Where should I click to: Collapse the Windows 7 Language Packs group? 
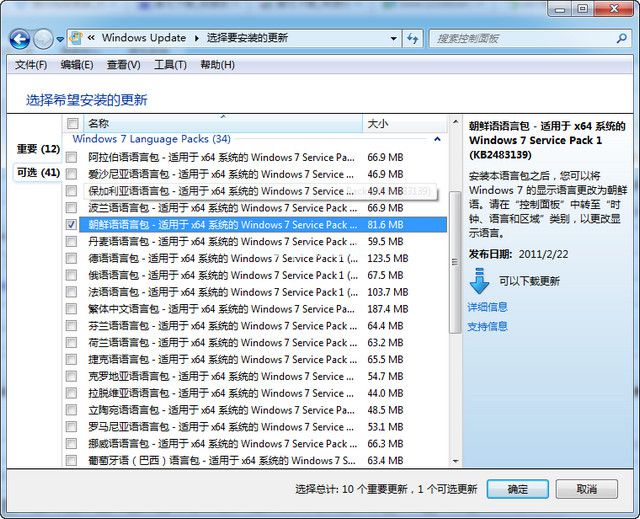pyautogui.click(x=438, y=139)
